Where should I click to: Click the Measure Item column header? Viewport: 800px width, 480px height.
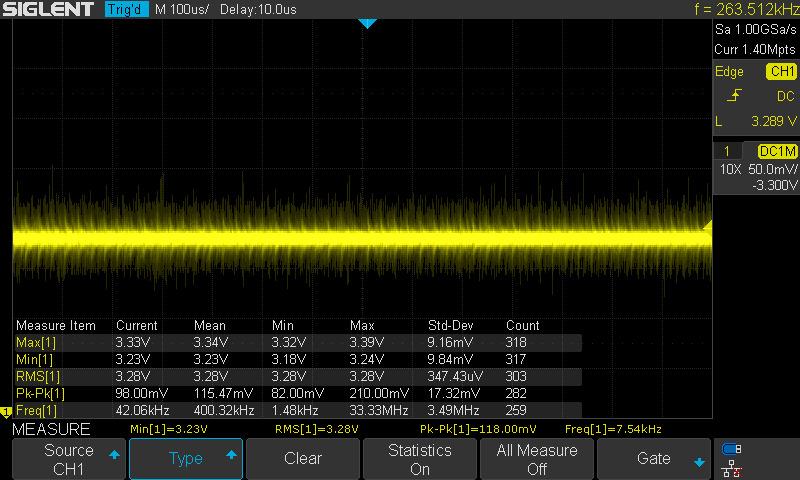click(x=56, y=325)
